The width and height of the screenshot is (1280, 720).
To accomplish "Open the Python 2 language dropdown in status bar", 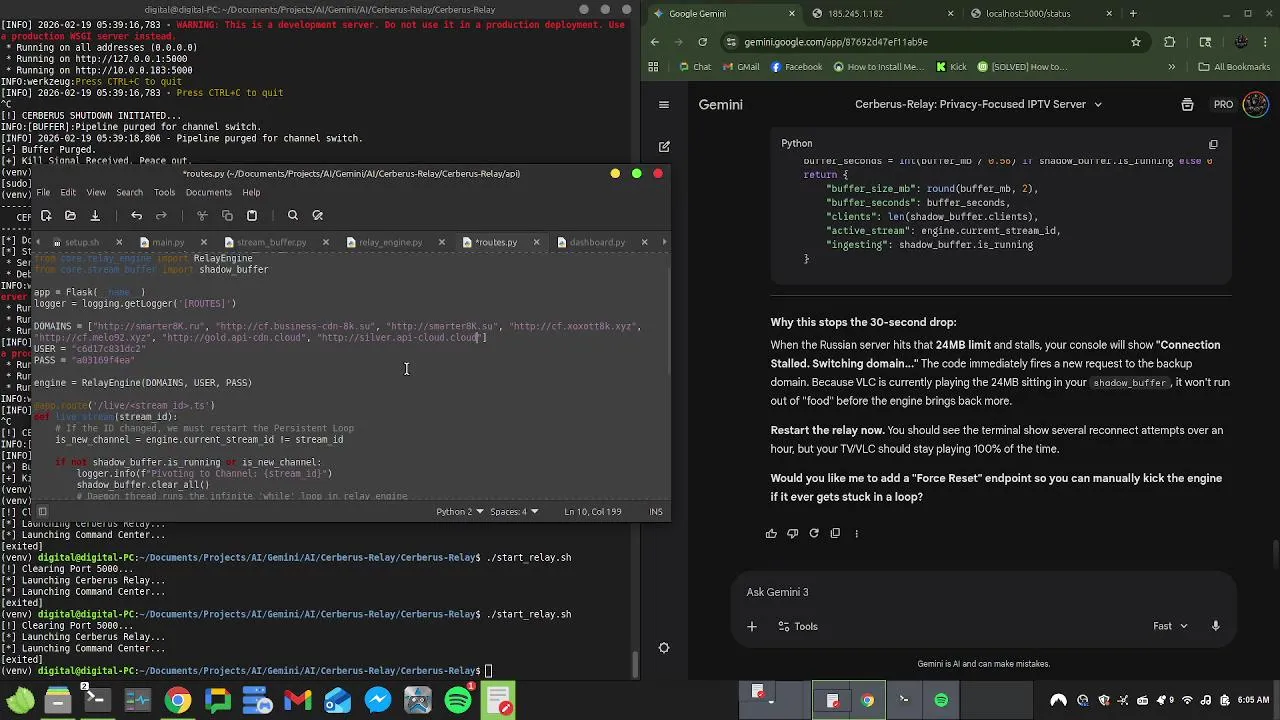I will 460,512.
